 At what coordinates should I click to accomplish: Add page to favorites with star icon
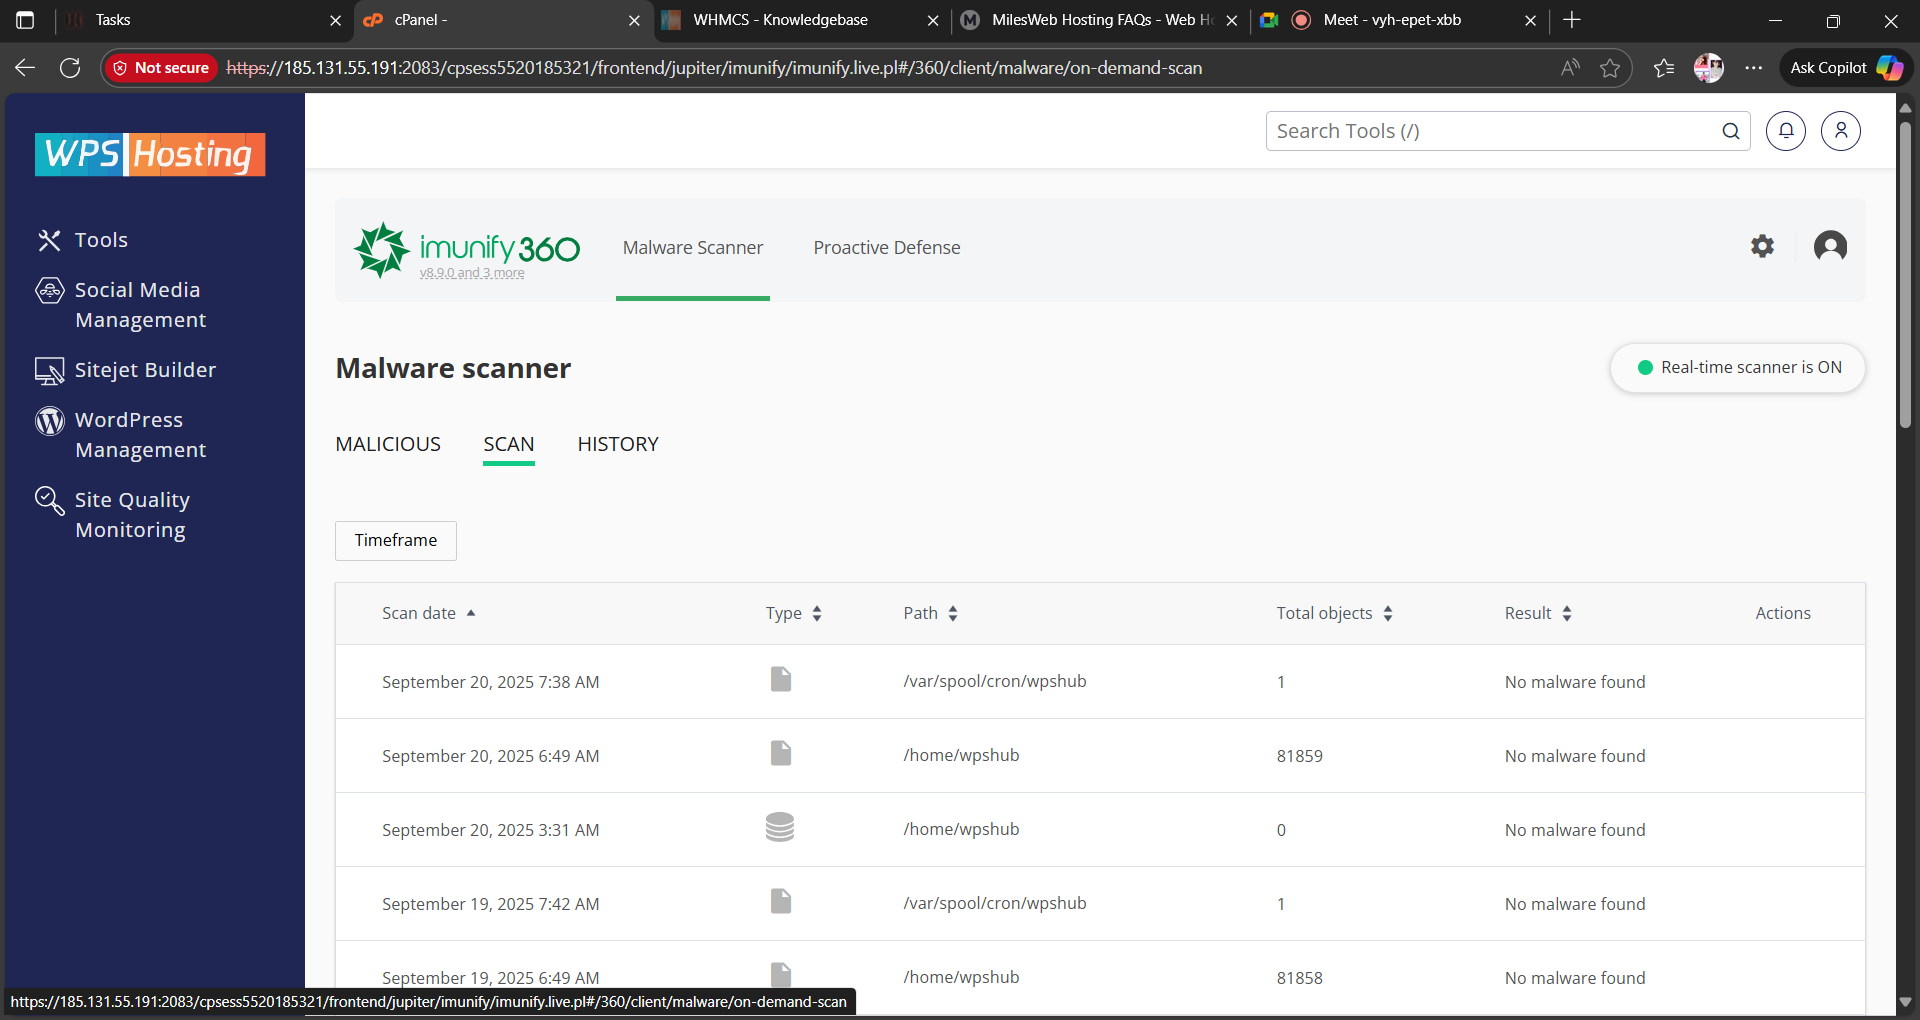pos(1609,68)
